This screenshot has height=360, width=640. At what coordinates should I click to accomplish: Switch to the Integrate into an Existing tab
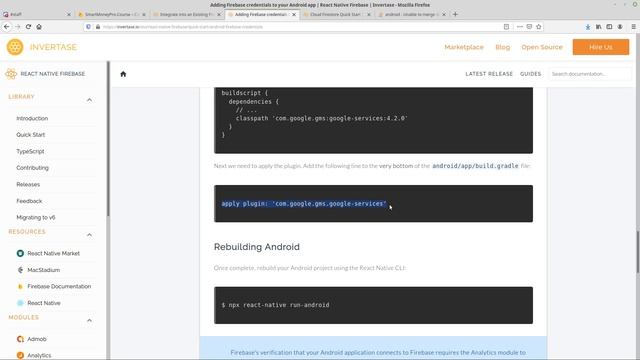tap(187, 14)
